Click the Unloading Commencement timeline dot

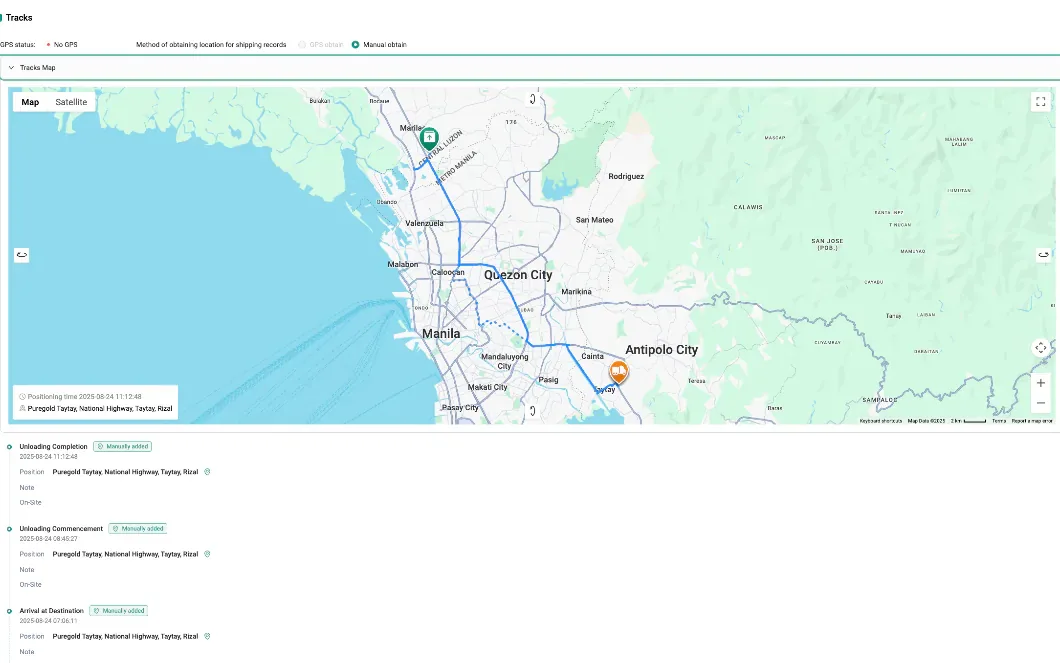[9, 529]
